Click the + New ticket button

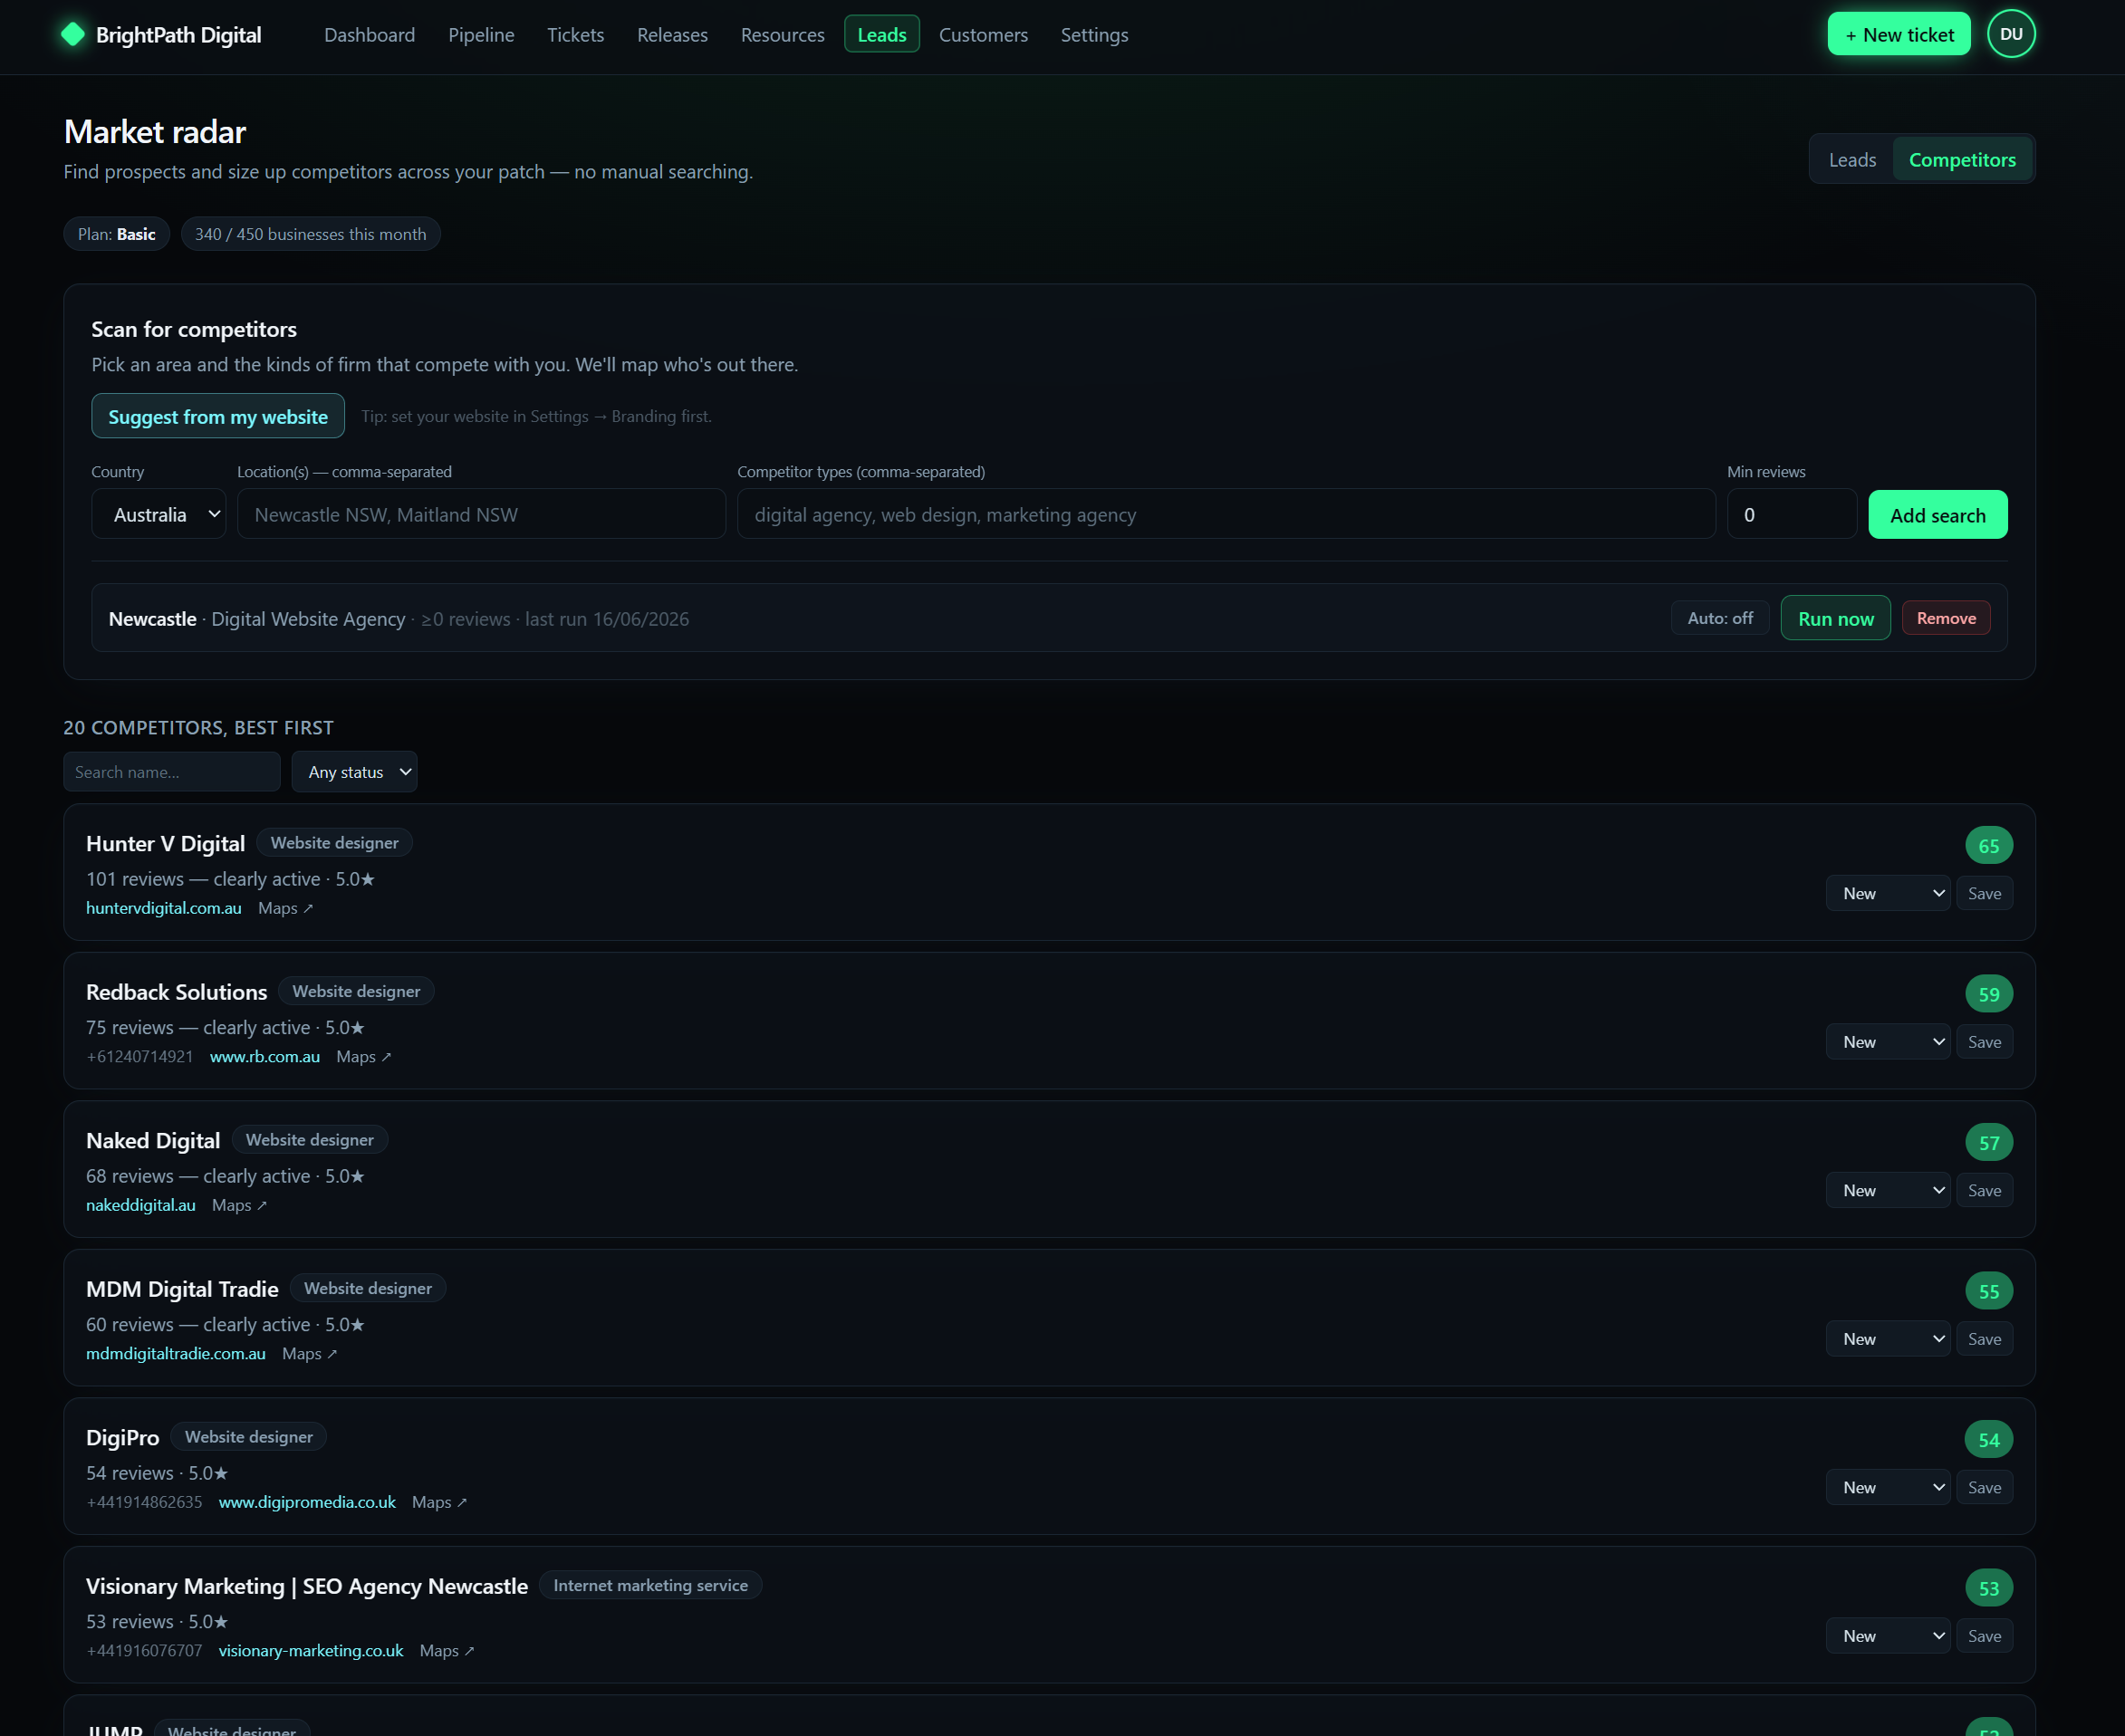click(x=1898, y=35)
